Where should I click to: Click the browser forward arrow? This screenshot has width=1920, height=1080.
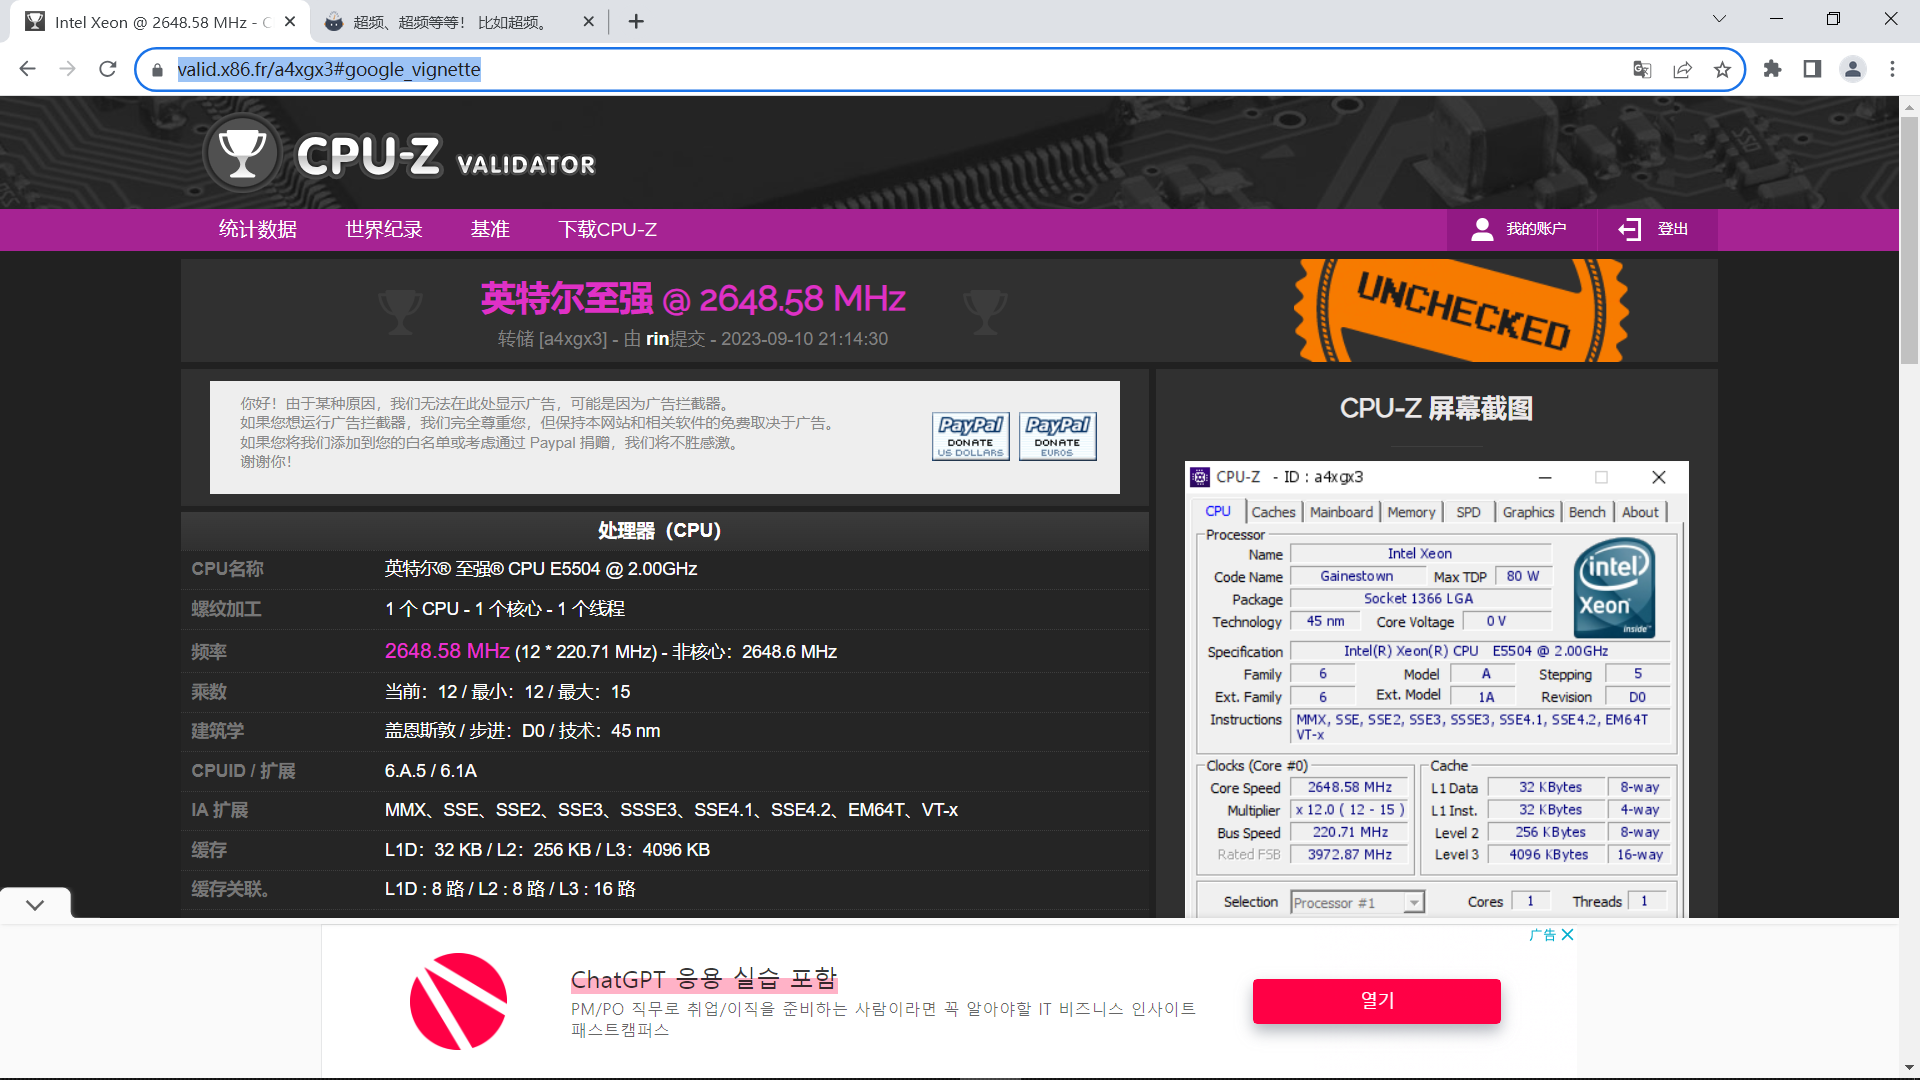pos(67,69)
